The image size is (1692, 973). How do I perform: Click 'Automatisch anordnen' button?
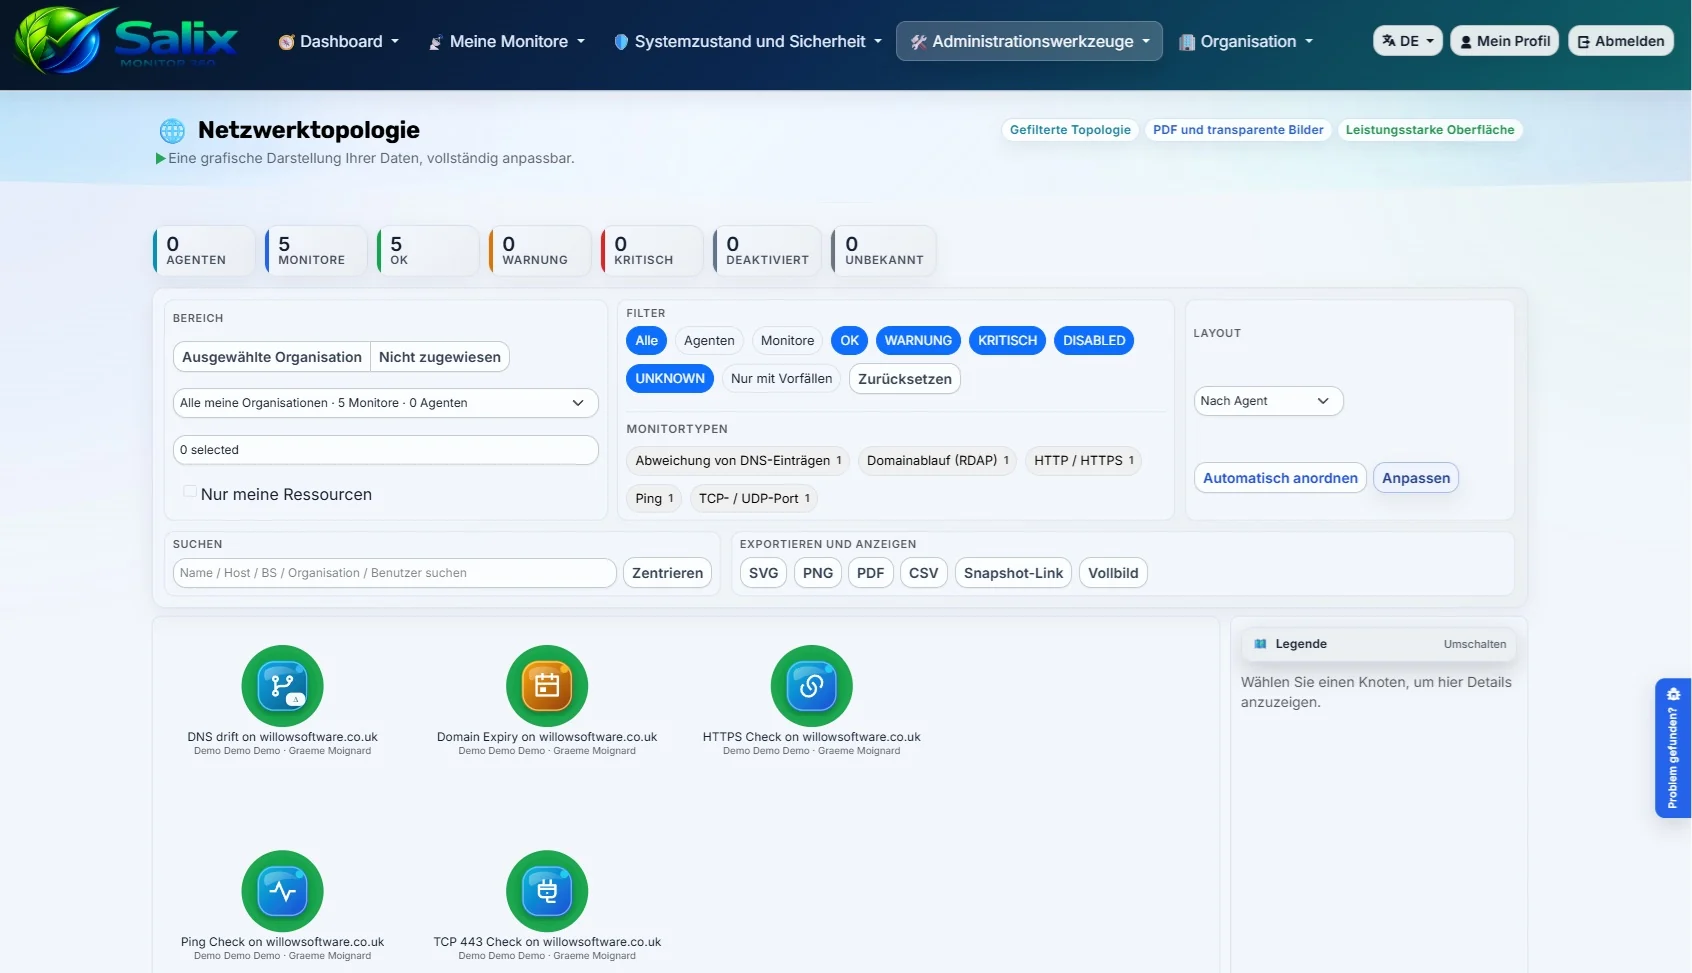1280,478
